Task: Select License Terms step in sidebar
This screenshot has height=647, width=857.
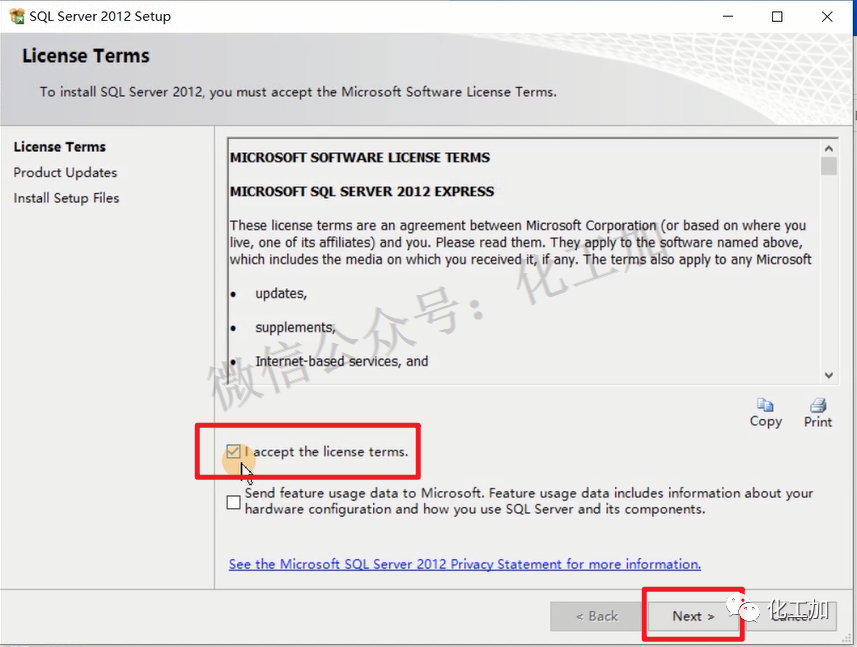Action: tap(60, 146)
